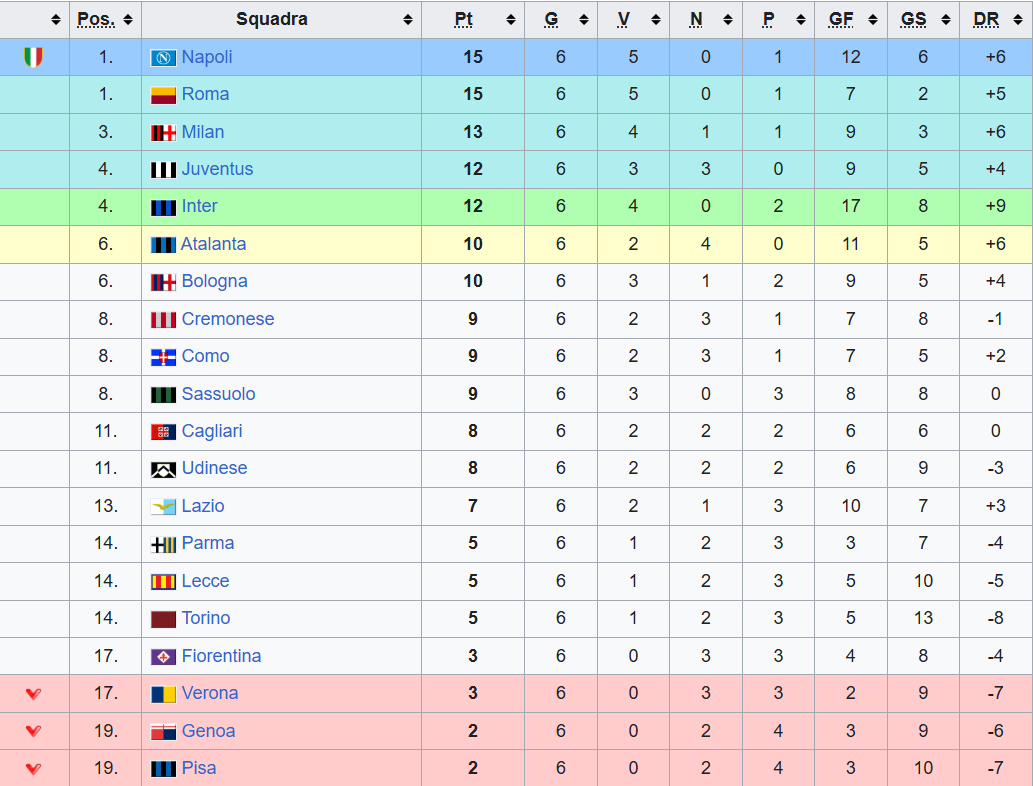1033x786 pixels.
Task: Click the Juventus black-white stripes icon
Action: point(163,170)
